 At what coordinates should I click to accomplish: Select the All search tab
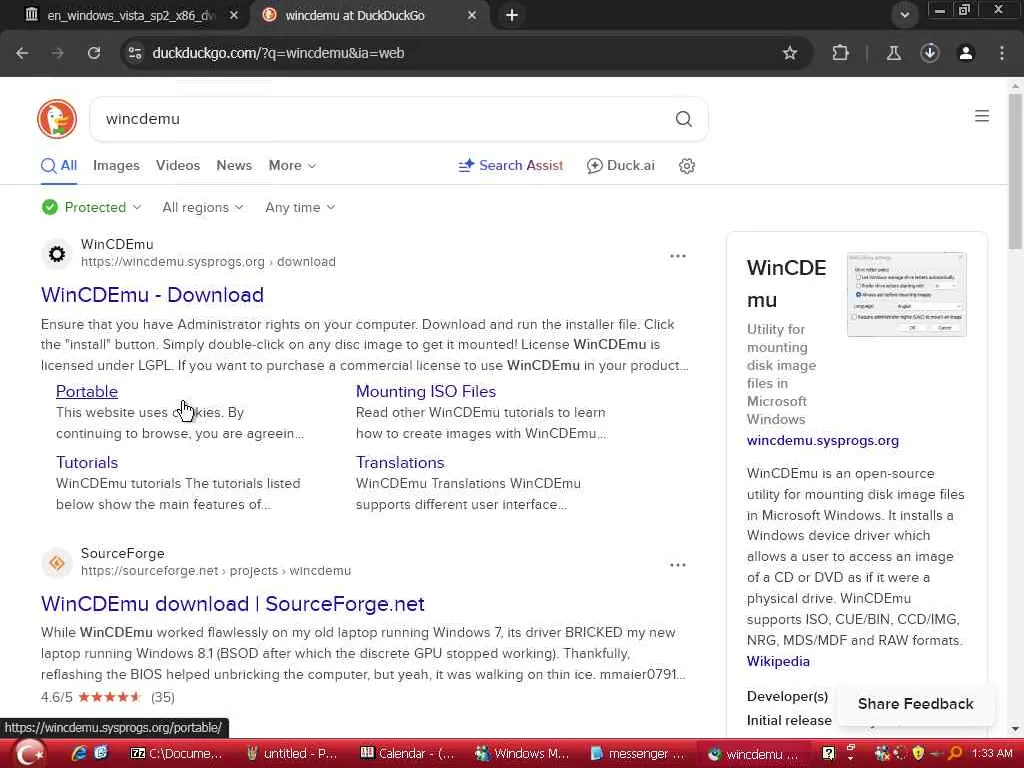[x=59, y=166]
